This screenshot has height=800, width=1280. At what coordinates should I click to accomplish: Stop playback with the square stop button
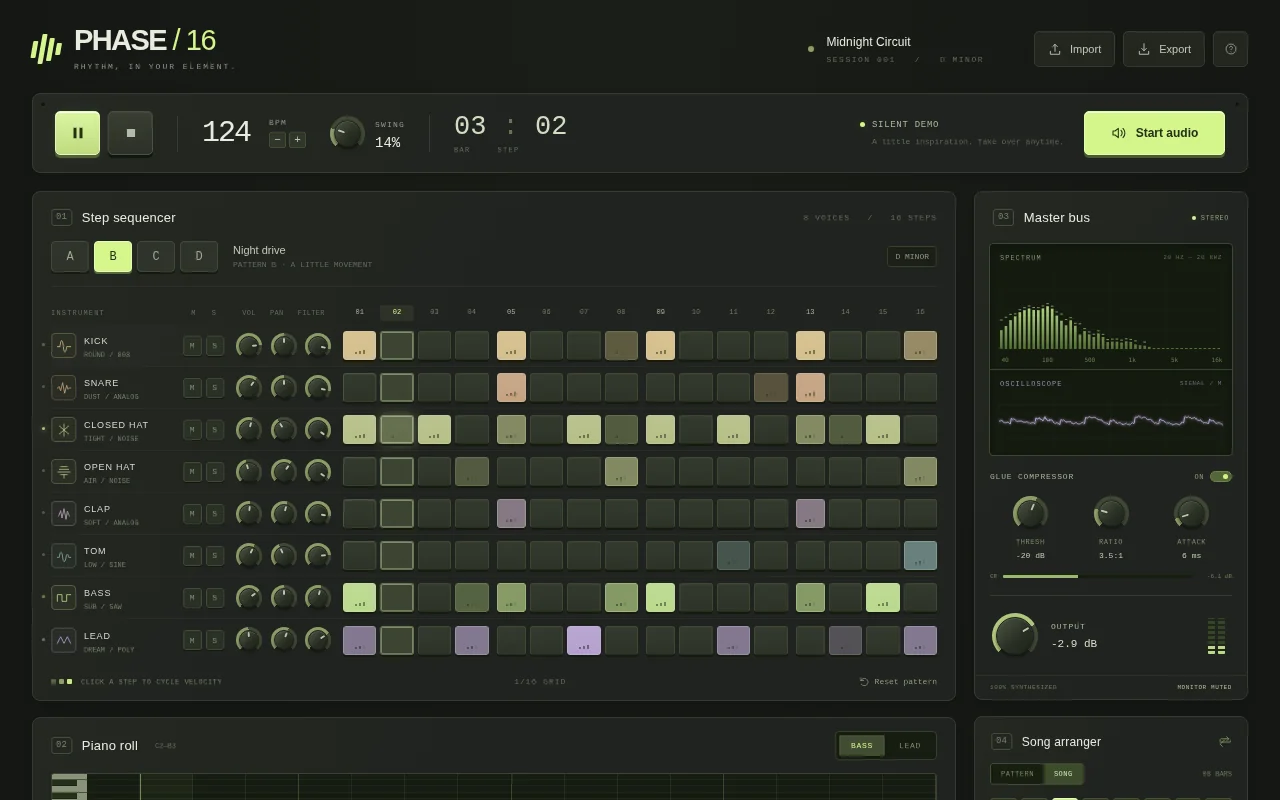point(130,133)
